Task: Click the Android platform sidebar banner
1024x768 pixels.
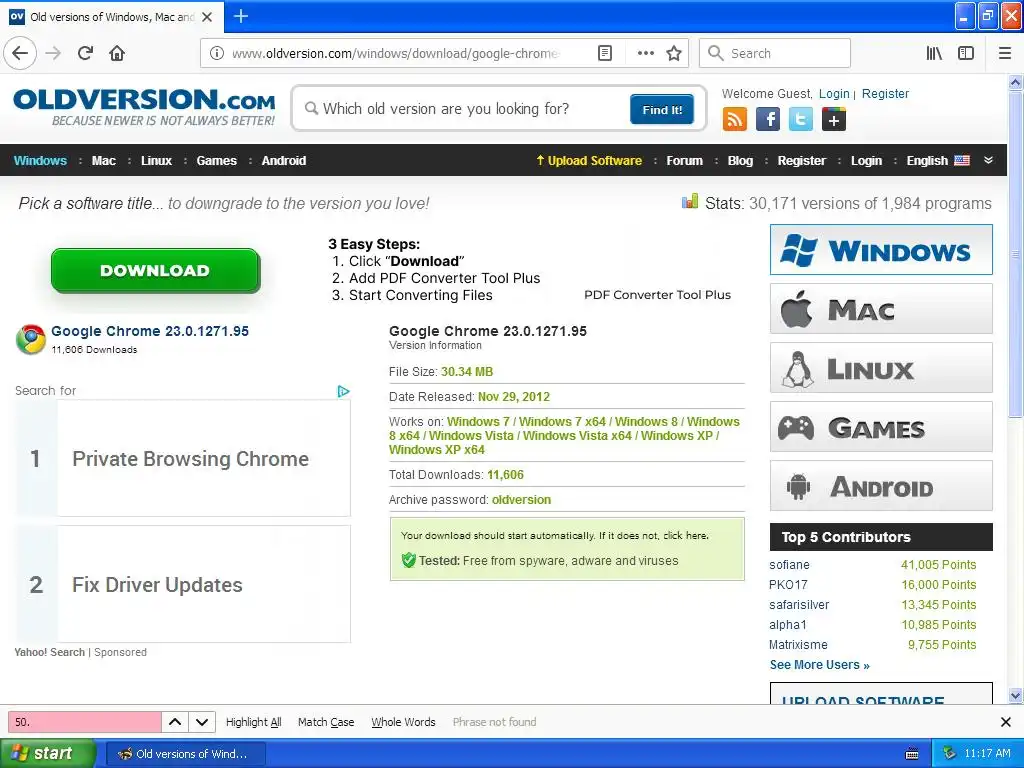Action: 881,486
